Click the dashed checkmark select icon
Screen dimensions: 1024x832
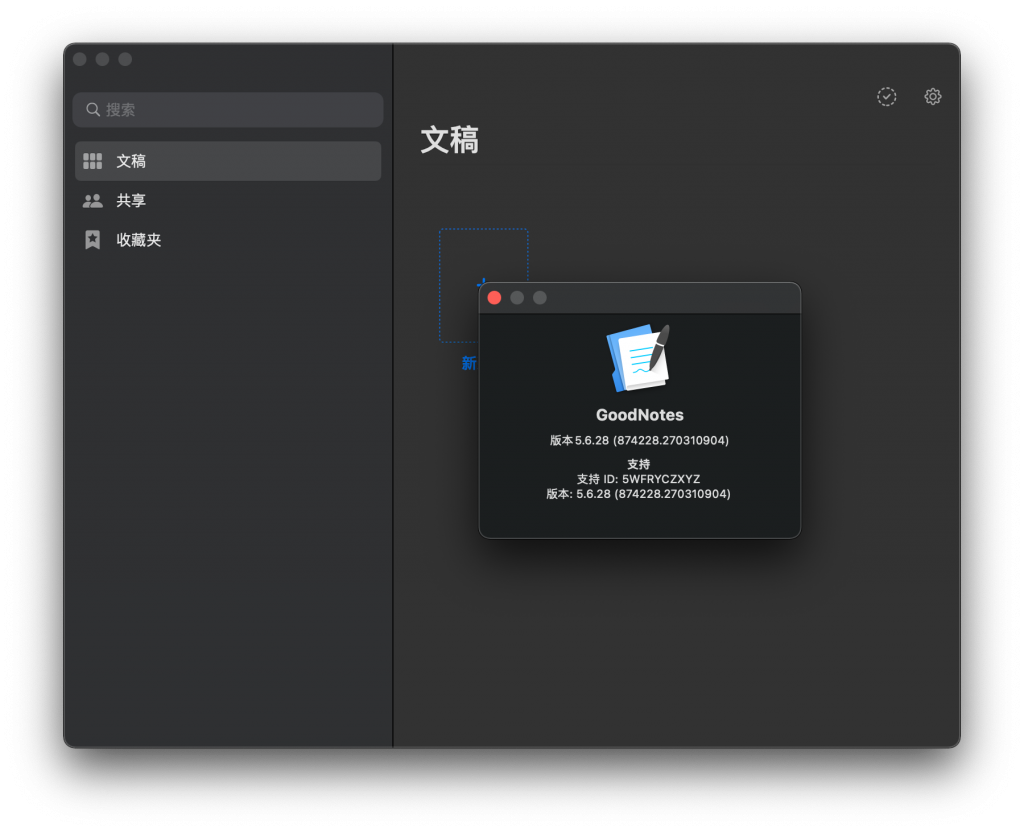tap(886, 97)
